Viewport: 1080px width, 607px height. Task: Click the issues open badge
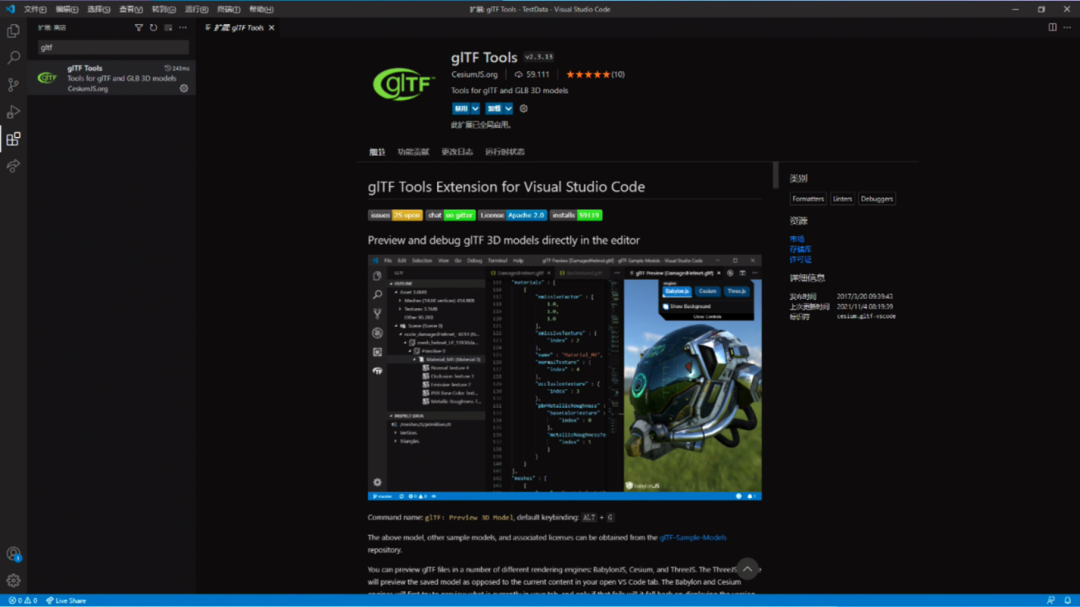click(x=395, y=215)
